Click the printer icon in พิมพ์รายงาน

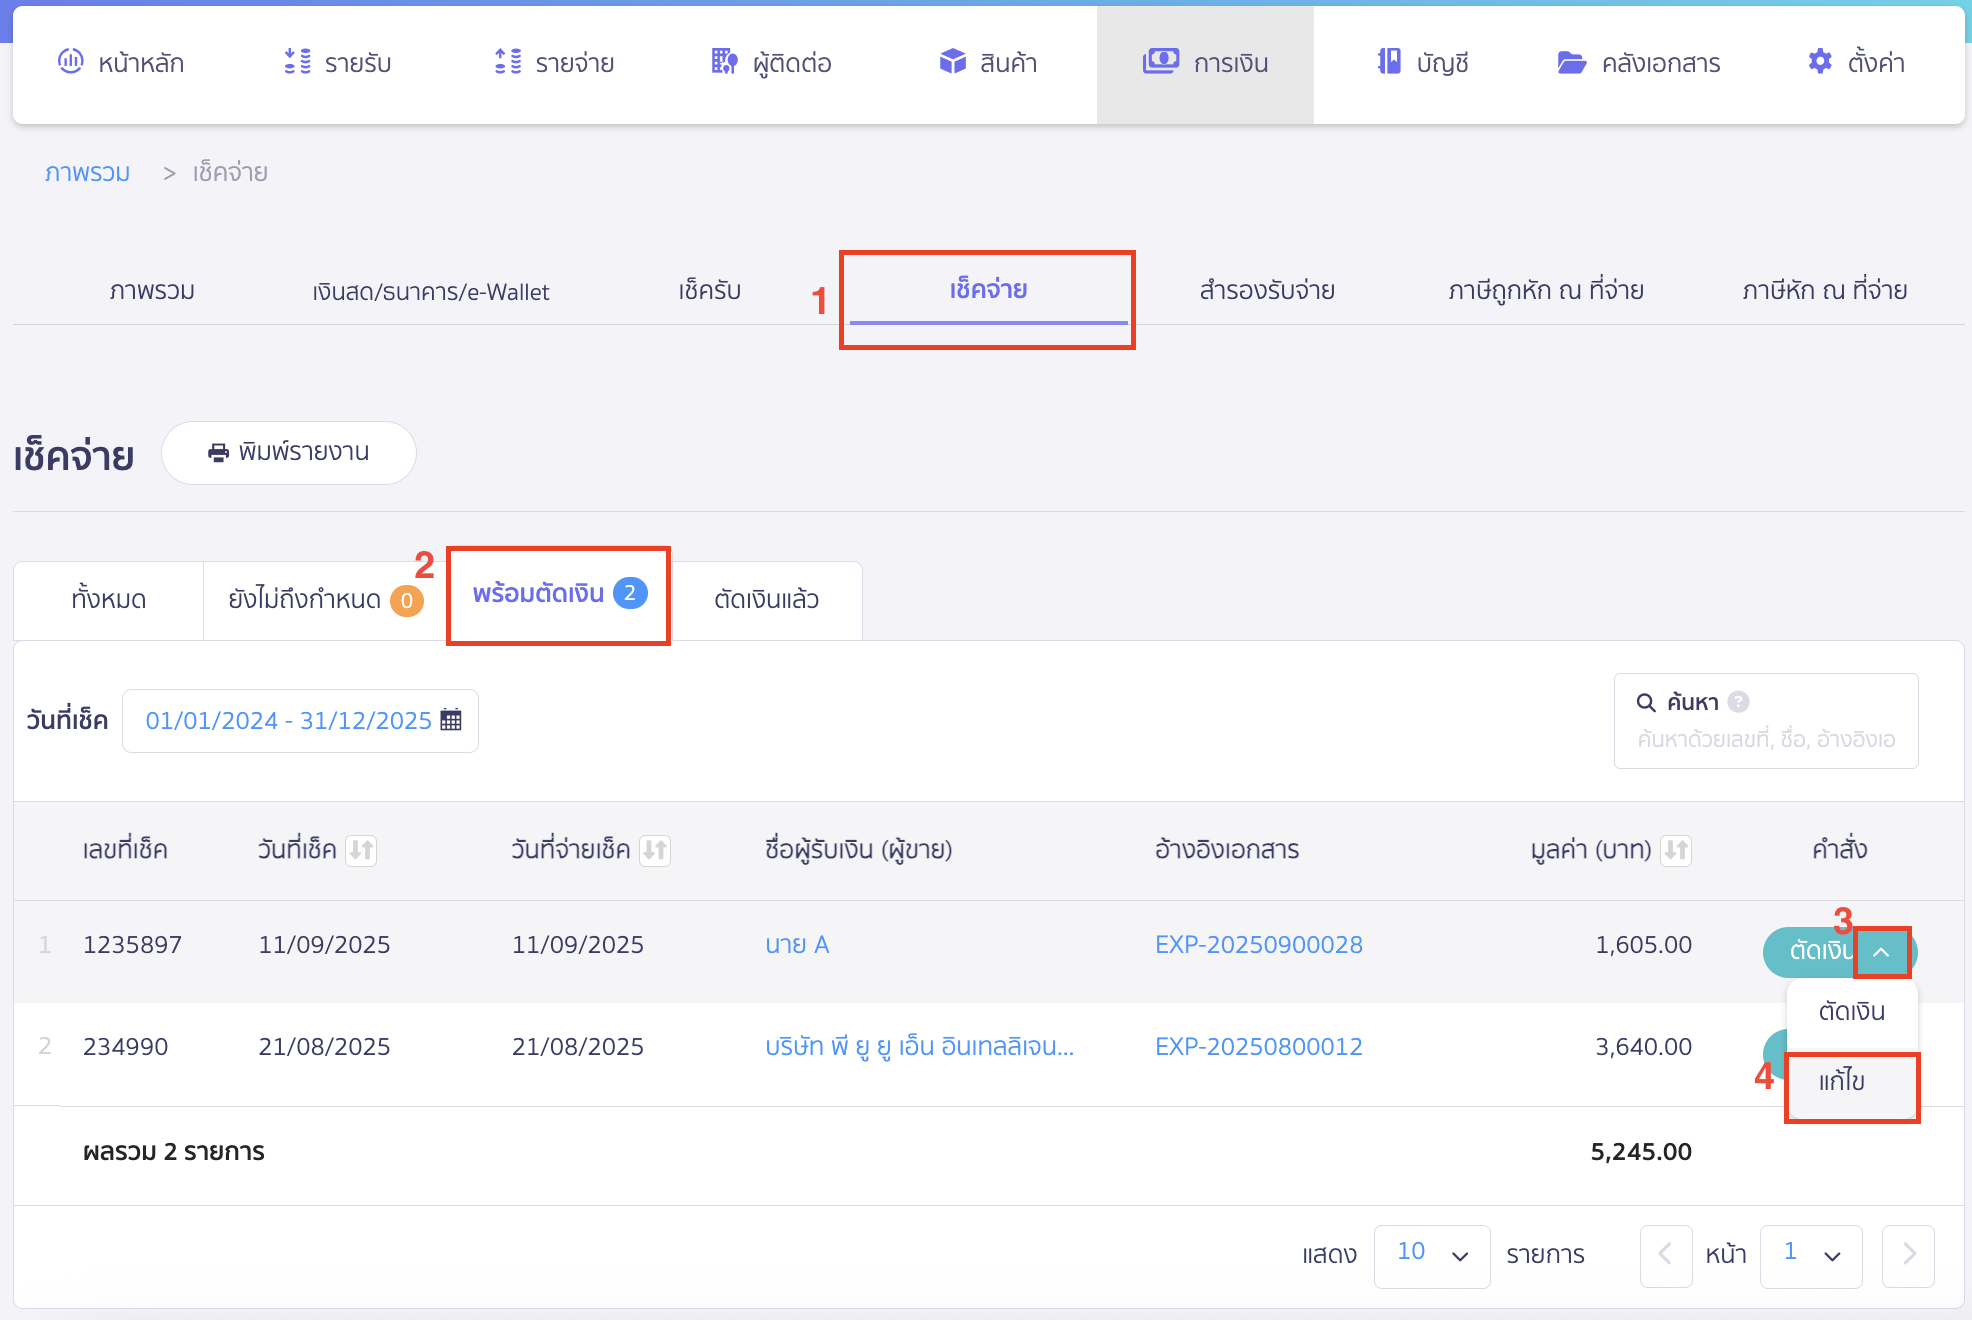tap(218, 453)
